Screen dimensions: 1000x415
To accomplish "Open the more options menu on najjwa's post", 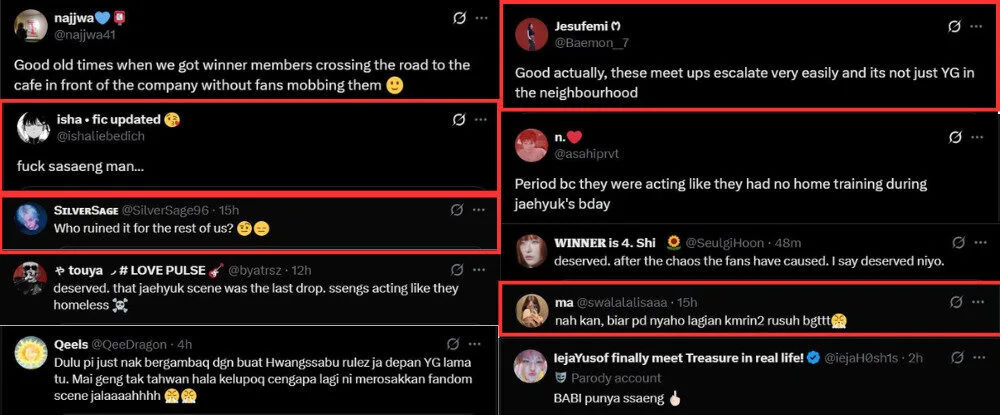I will pyautogui.click(x=481, y=18).
